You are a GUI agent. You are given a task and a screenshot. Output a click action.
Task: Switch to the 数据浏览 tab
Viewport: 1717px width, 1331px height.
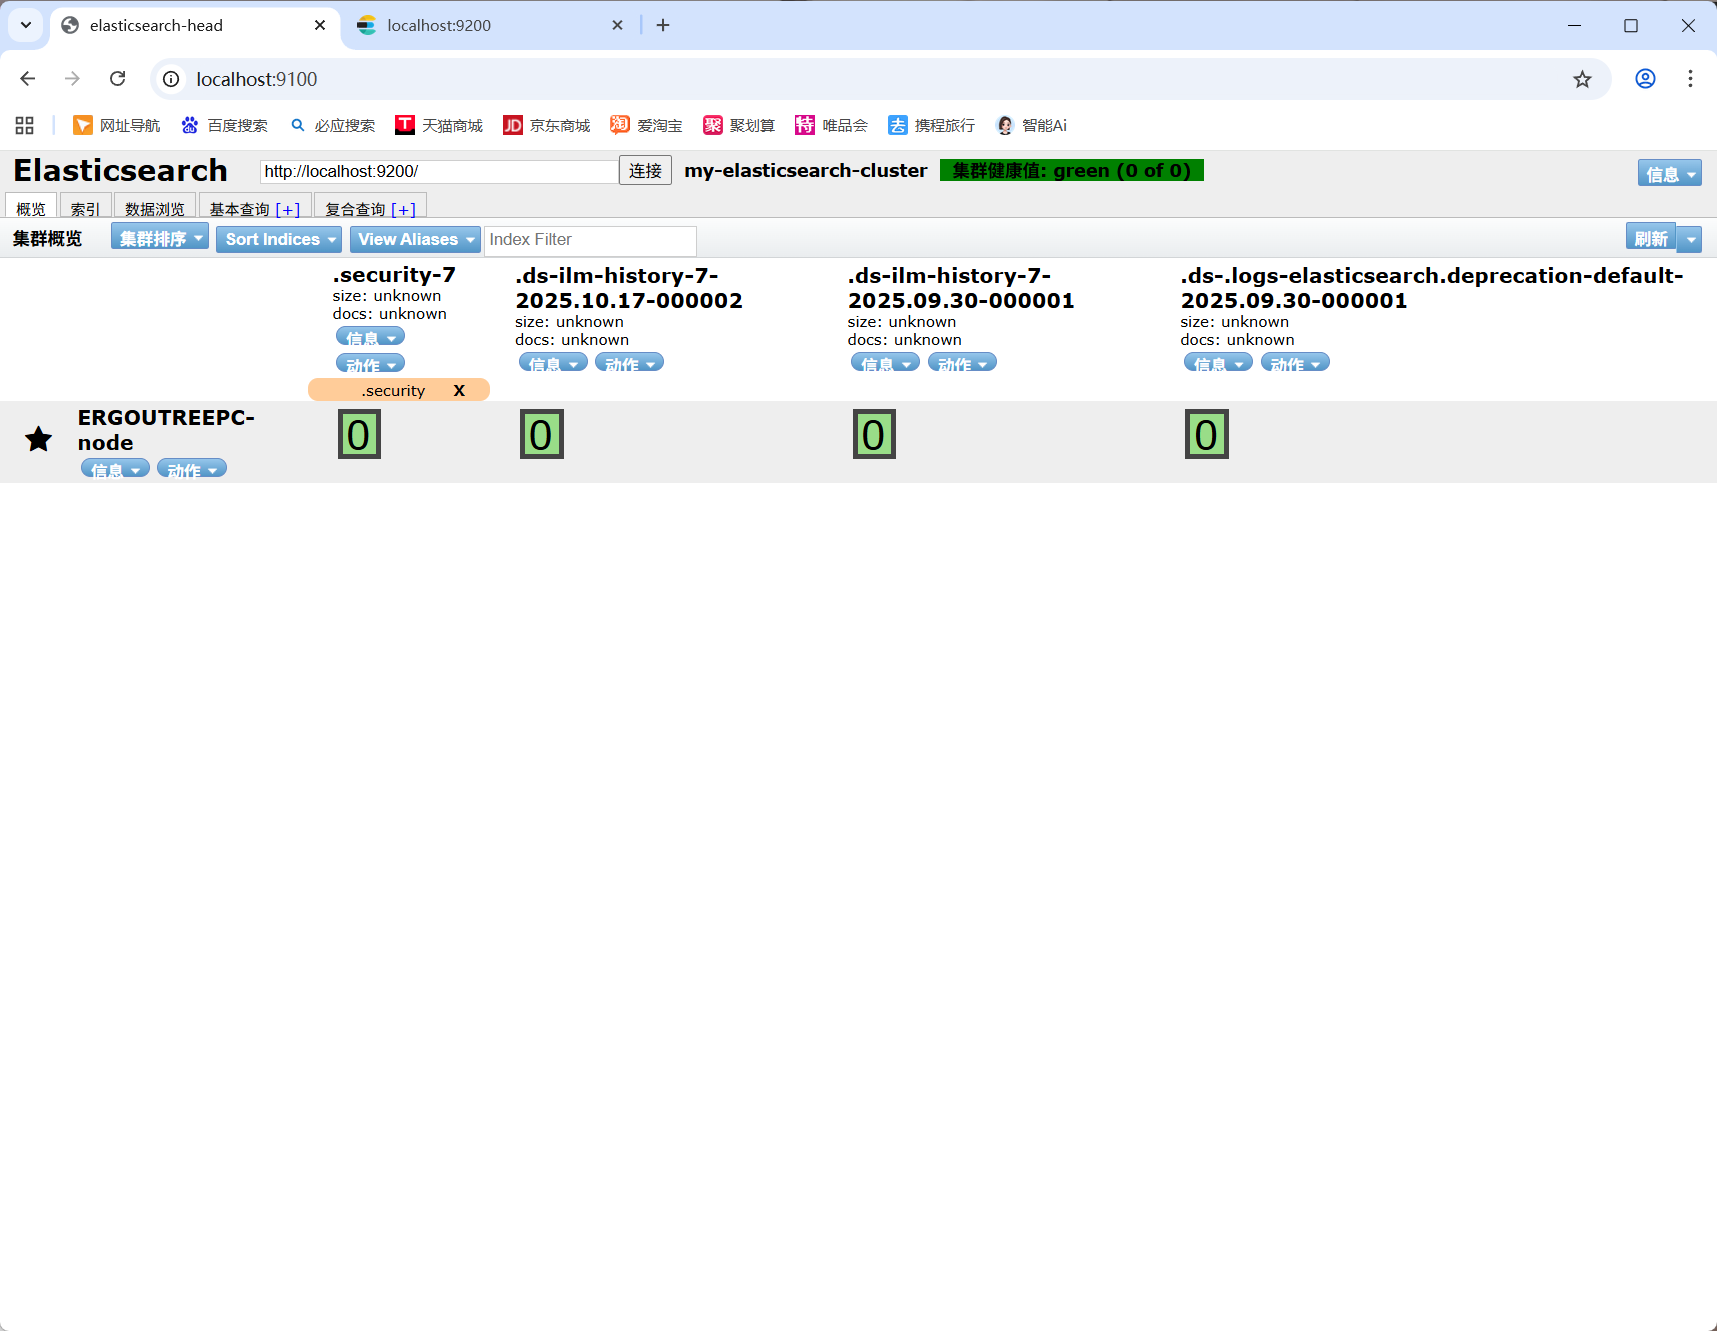[x=155, y=208]
